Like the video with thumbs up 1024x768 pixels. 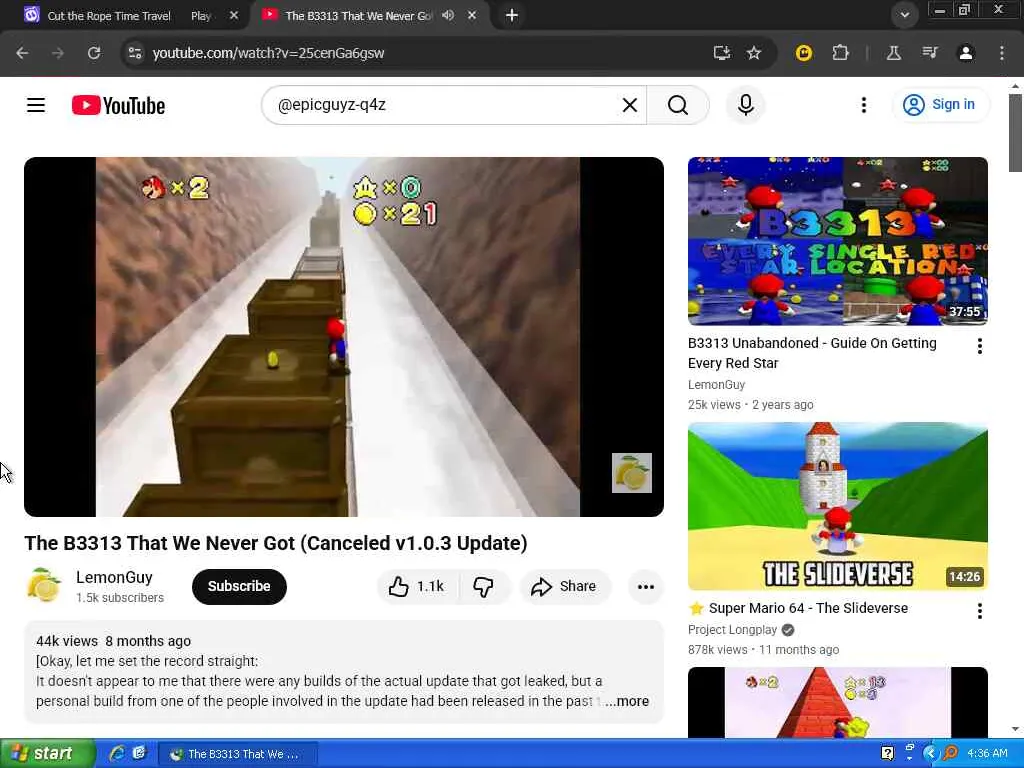417,586
